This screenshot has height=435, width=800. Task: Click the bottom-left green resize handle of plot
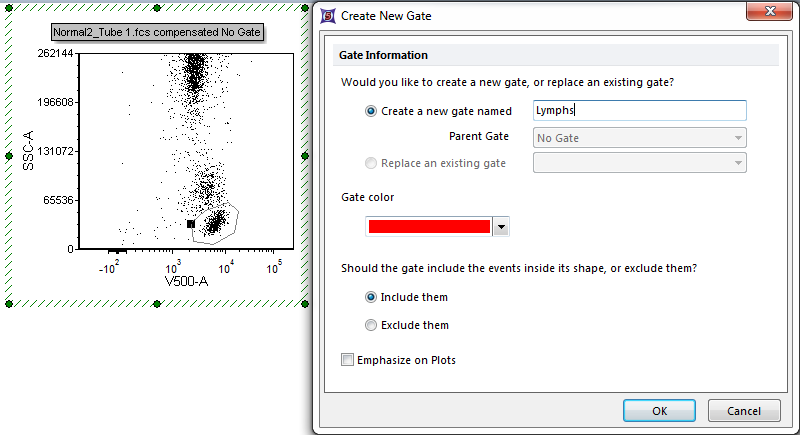8,302
